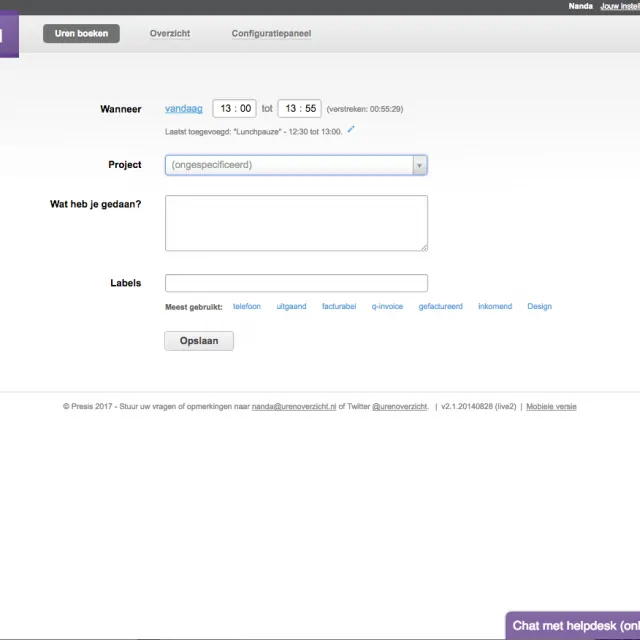Click the Labels input field
The height and width of the screenshot is (640, 640).
(x=296, y=283)
